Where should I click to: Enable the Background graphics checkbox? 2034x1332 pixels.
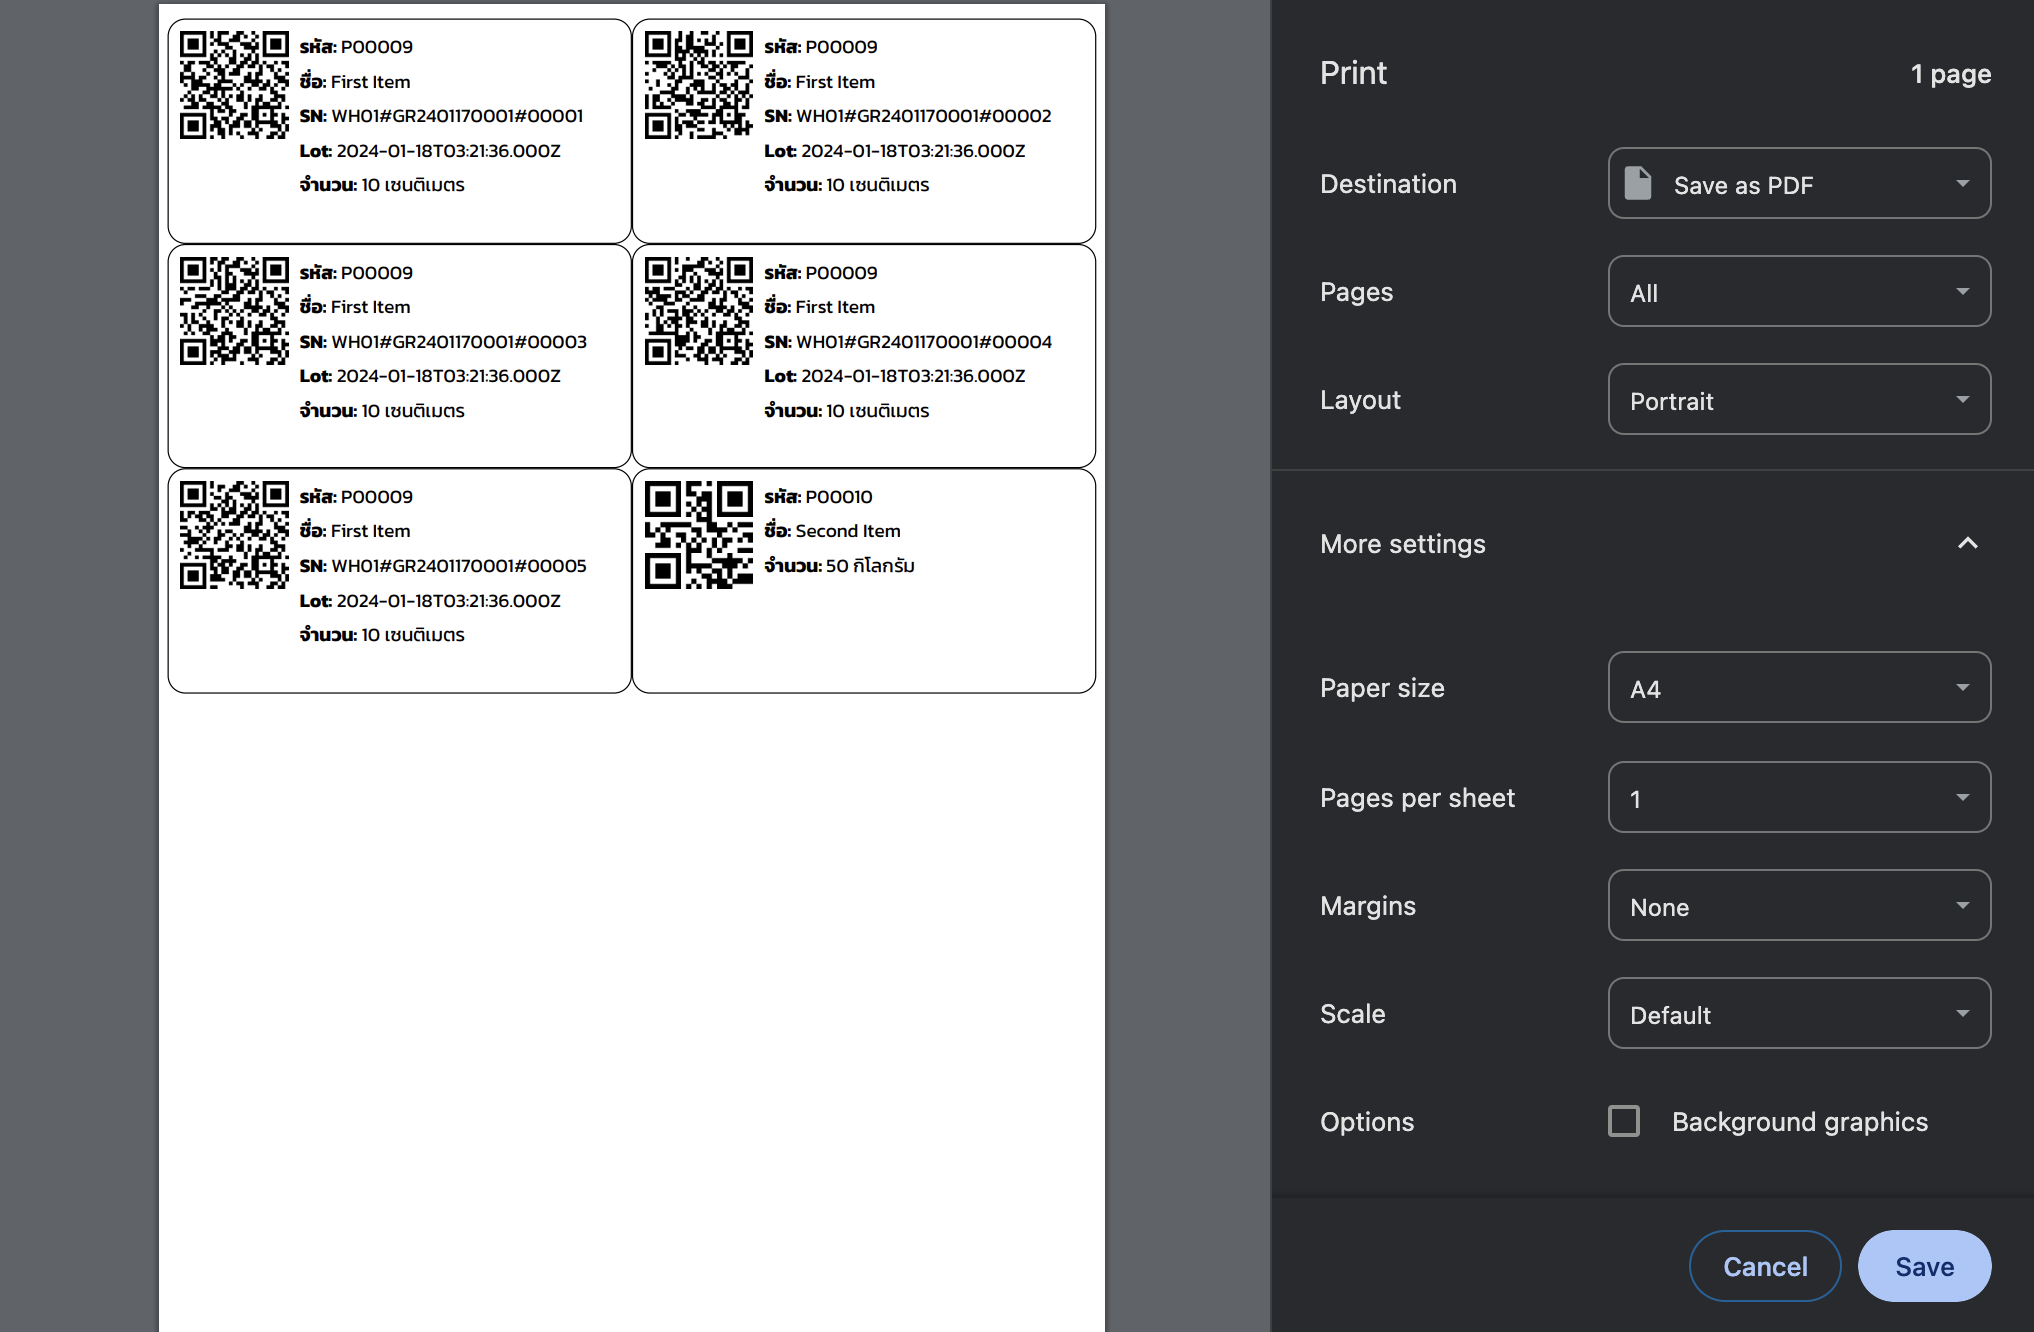pyautogui.click(x=1624, y=1121)
